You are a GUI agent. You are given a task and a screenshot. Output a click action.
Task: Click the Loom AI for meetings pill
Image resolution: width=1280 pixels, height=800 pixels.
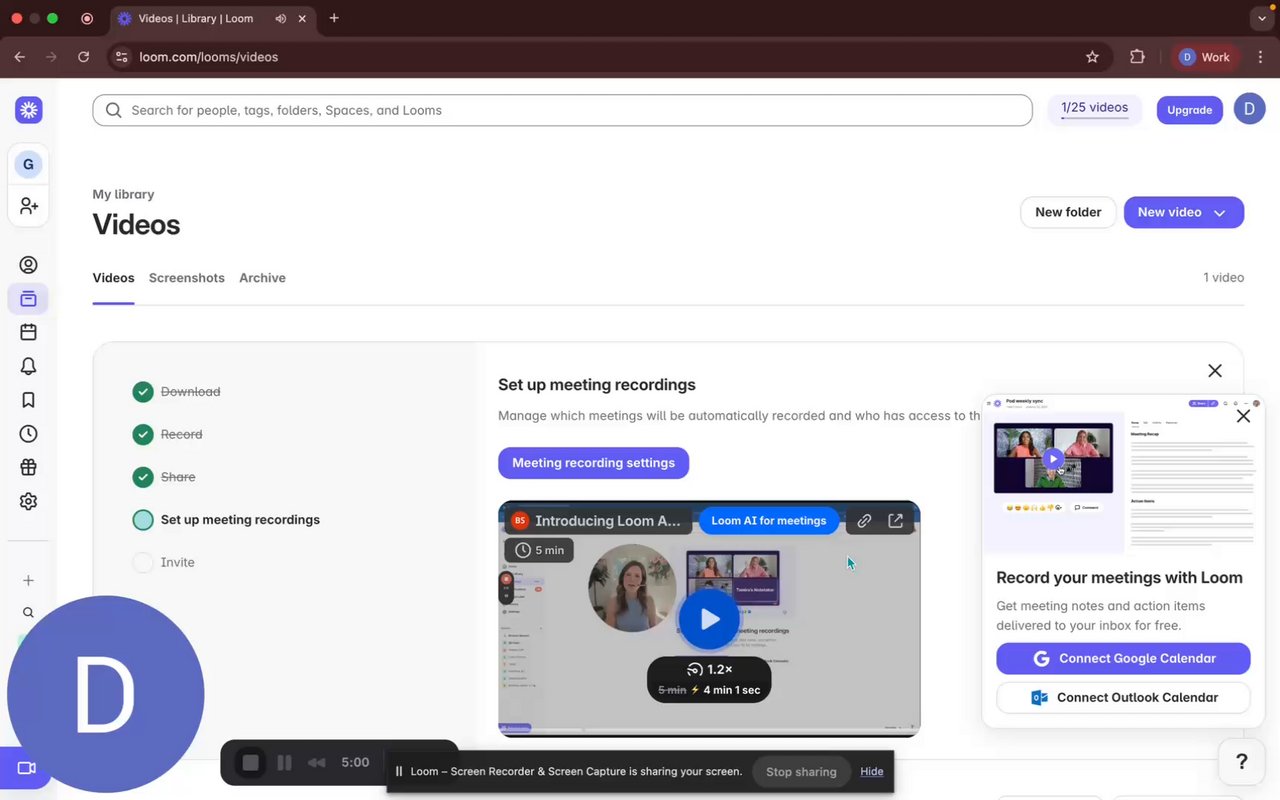[x=768, y=521]
